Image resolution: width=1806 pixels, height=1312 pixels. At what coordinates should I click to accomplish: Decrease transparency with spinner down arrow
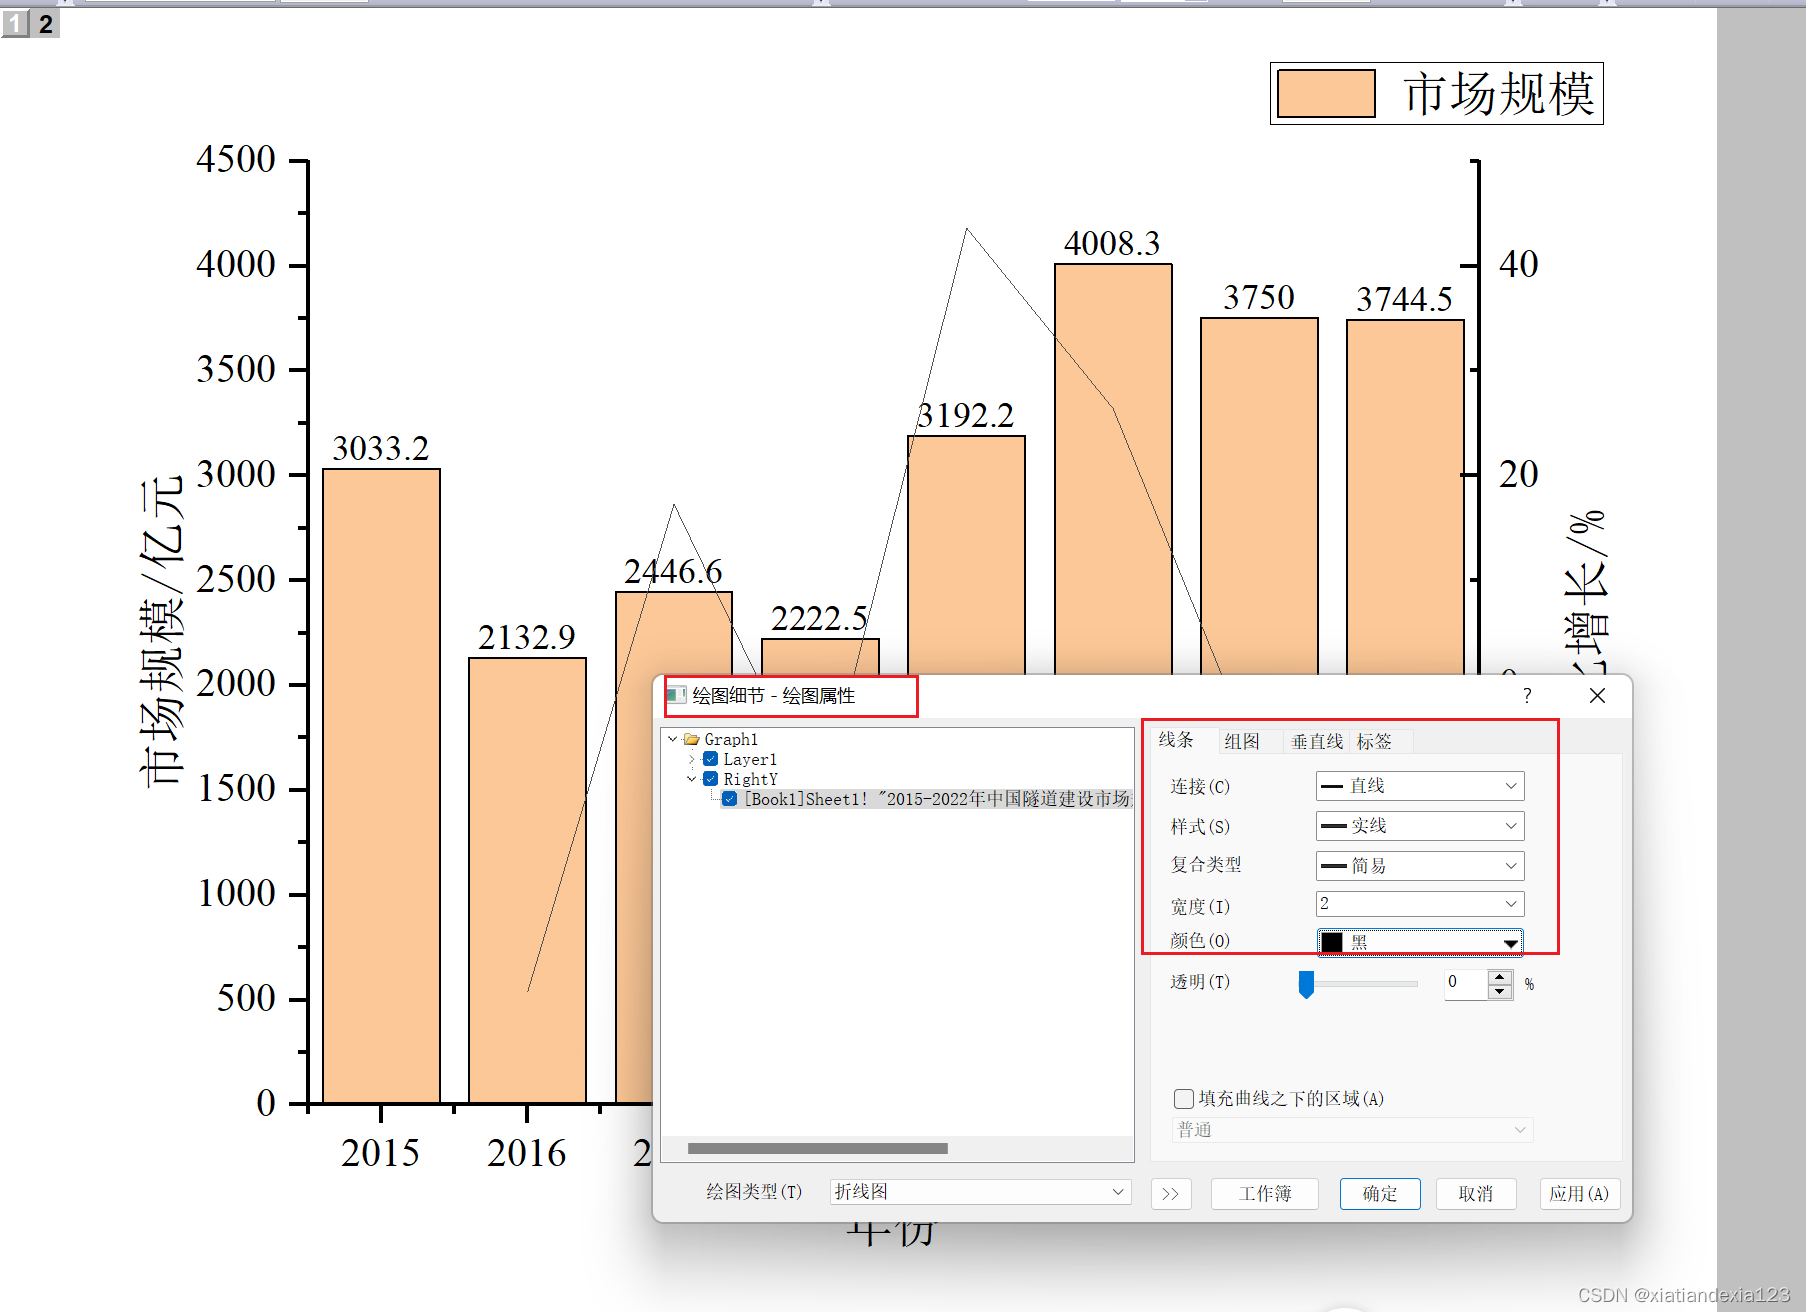point(1499,991)
